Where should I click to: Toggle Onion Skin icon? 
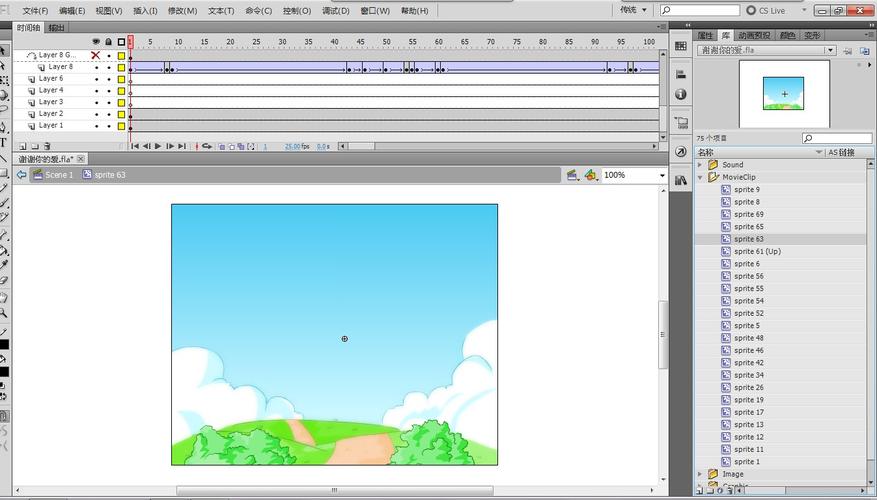(x=221, y=147)
